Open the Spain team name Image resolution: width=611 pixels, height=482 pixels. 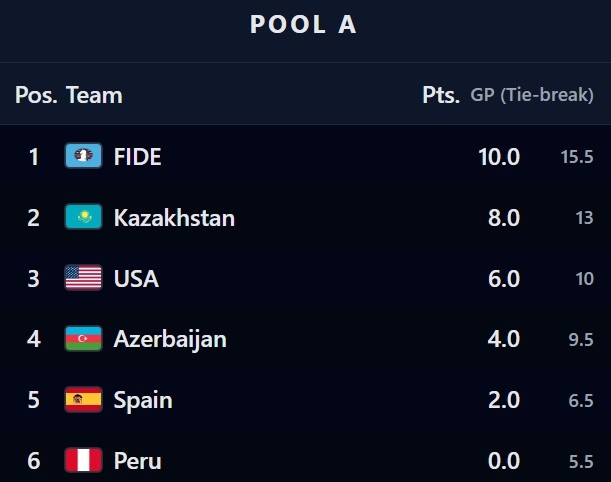point(143,400)
